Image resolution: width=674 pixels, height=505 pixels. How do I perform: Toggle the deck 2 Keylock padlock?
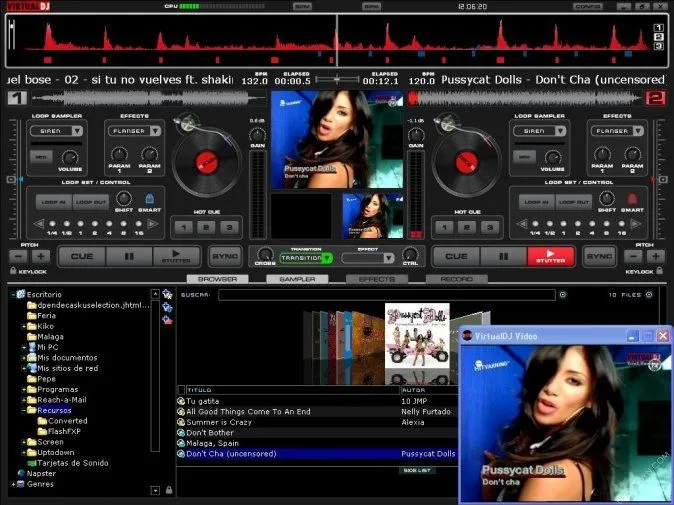pyautogui.click(x=659, y=270)
